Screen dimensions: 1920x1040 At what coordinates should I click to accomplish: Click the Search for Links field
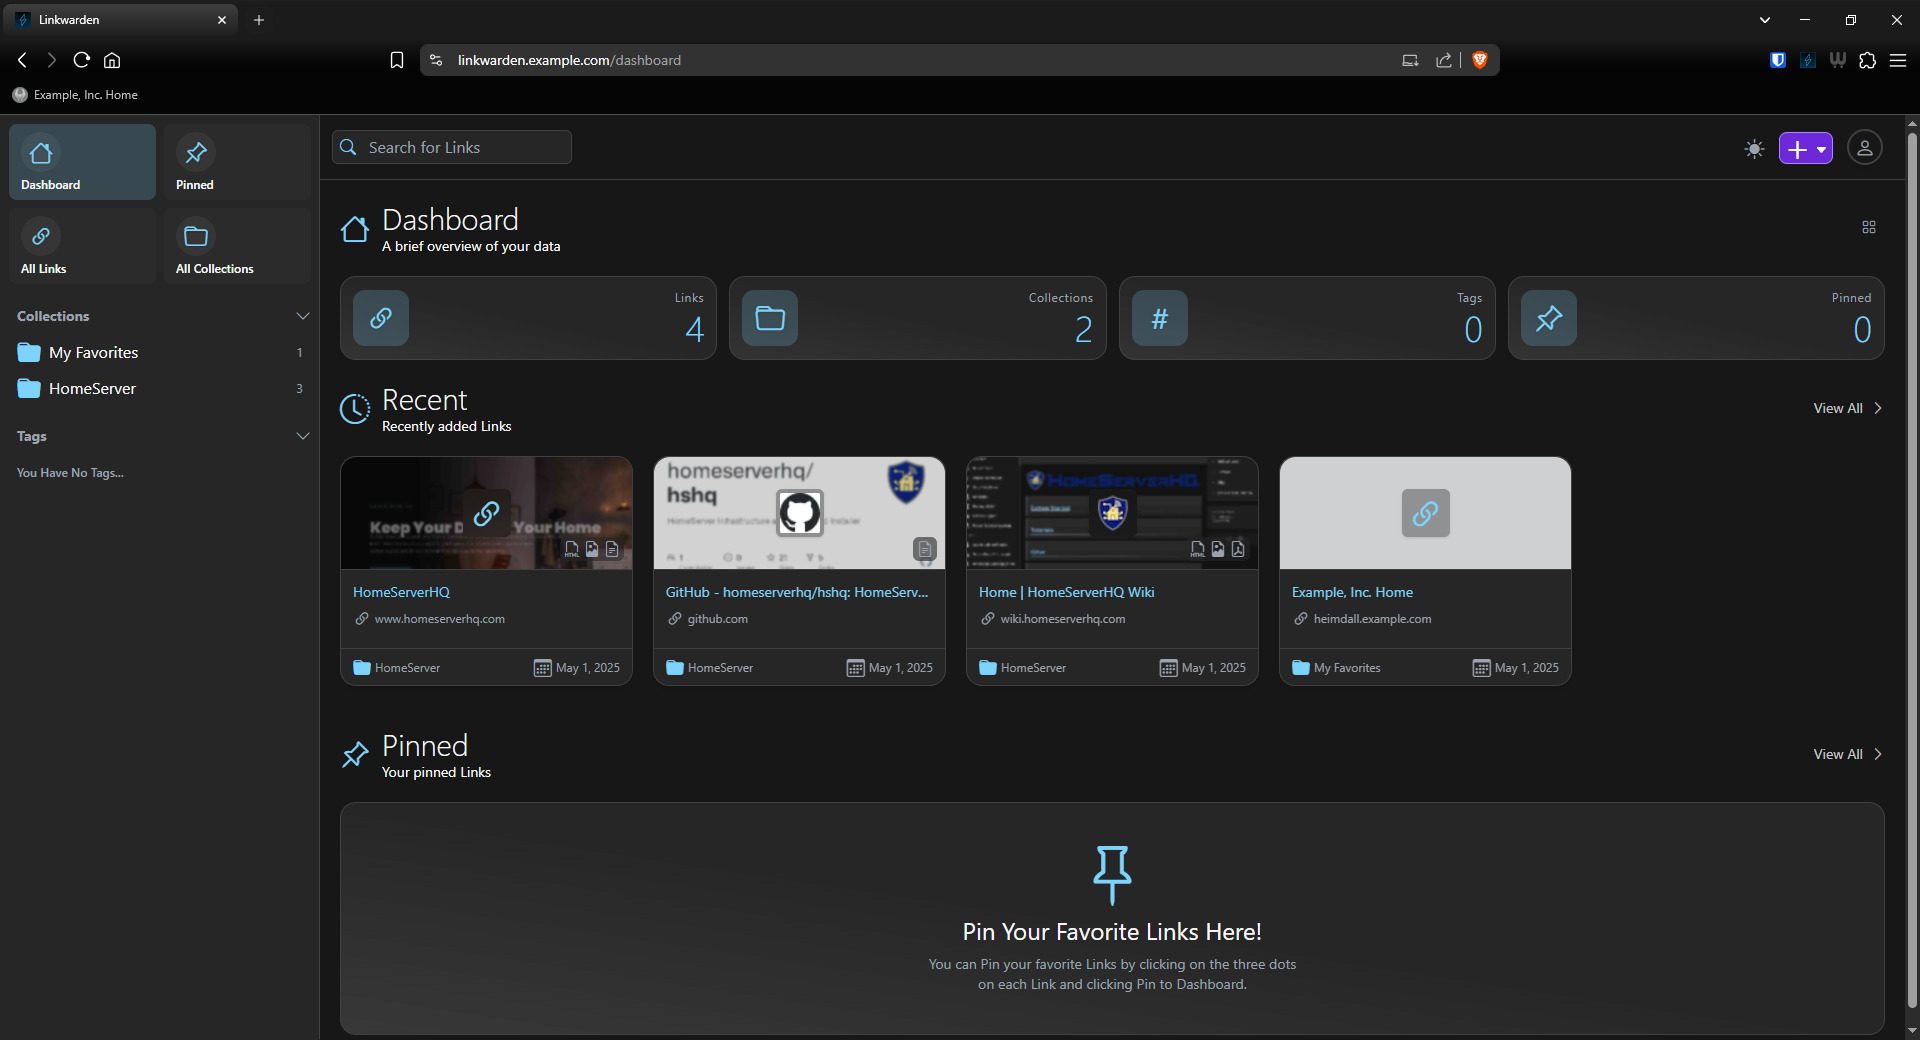pos(452,147)
